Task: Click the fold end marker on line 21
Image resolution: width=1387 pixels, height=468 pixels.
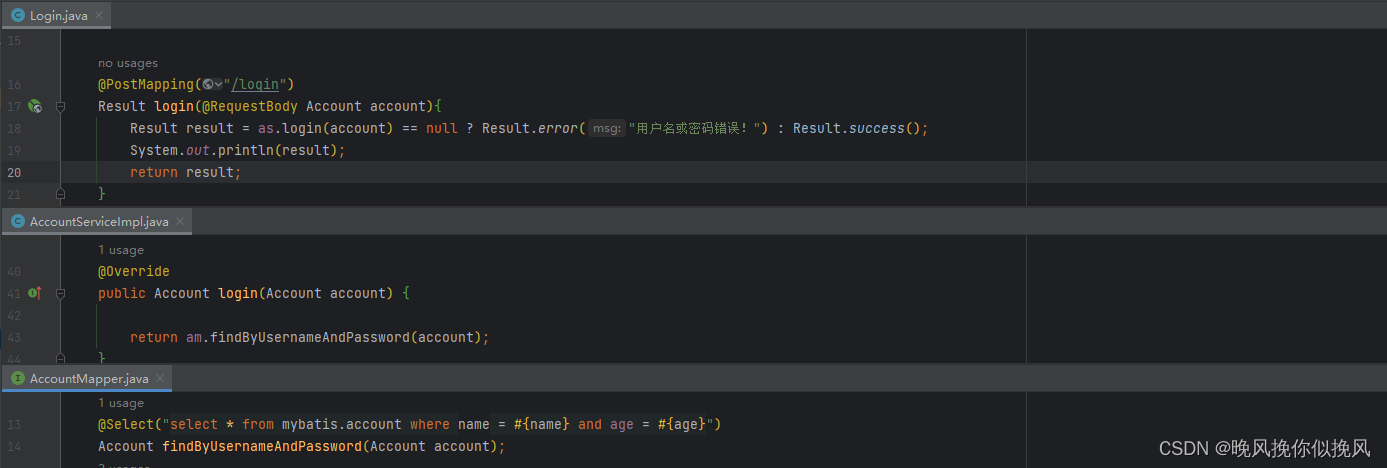Action: tap(61, 193)
